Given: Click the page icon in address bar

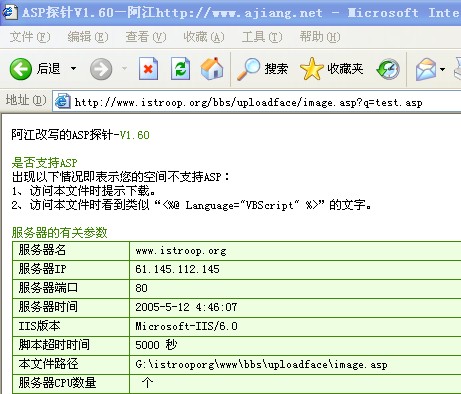Looking at the screenshot, I should (63, 101).
